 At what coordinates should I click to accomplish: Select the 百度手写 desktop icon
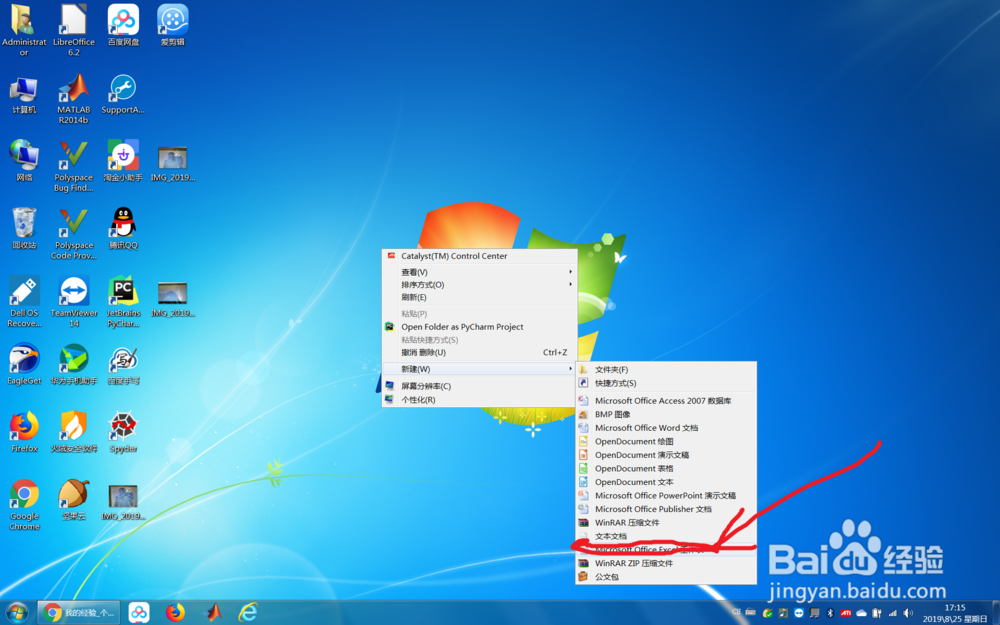[x=122, y=364]
